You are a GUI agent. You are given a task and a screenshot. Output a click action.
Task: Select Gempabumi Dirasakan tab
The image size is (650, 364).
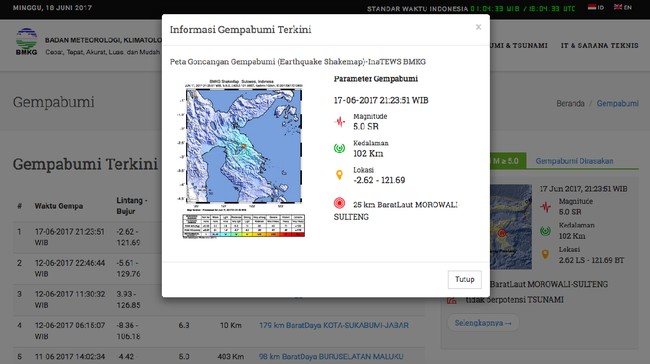[574, 161]
